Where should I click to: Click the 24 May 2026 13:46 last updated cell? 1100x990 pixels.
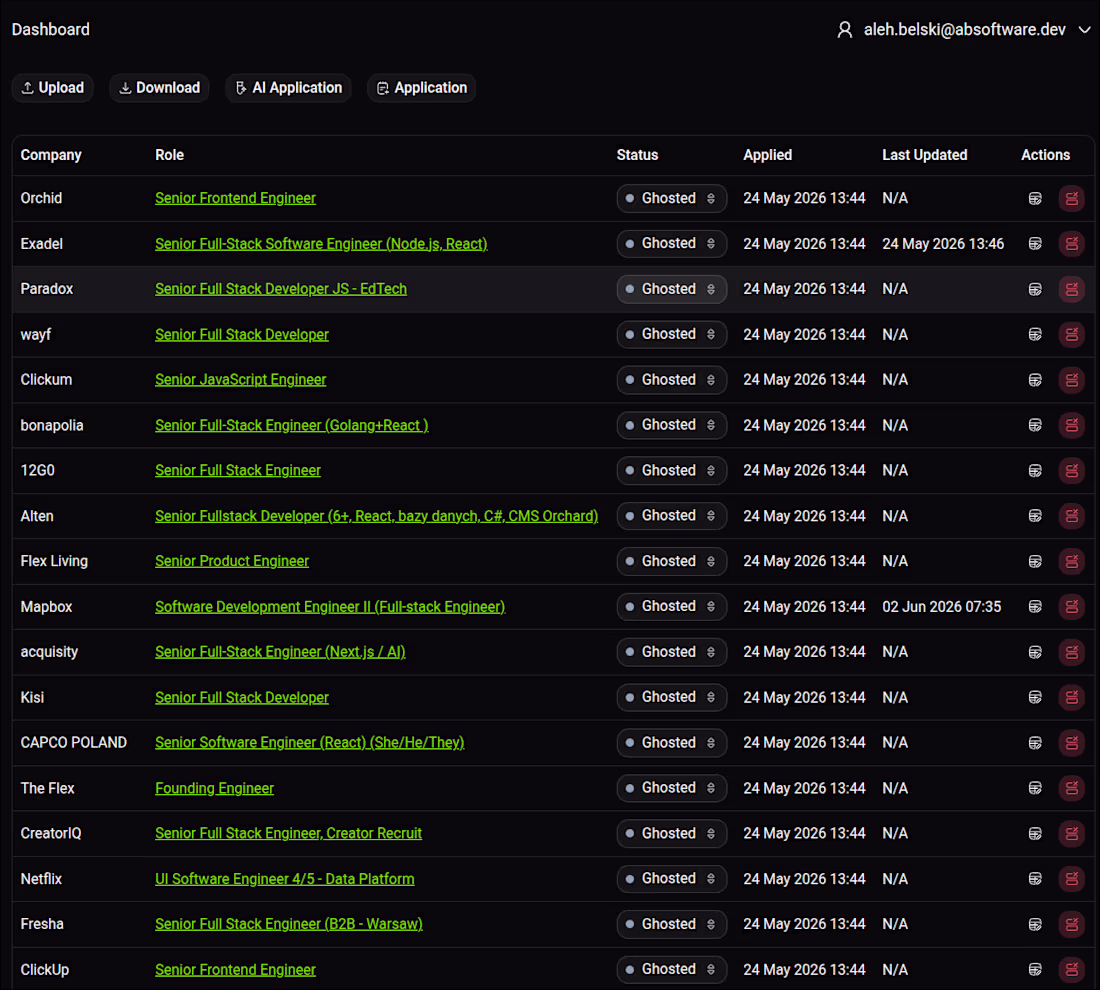[x=943, y=243]
